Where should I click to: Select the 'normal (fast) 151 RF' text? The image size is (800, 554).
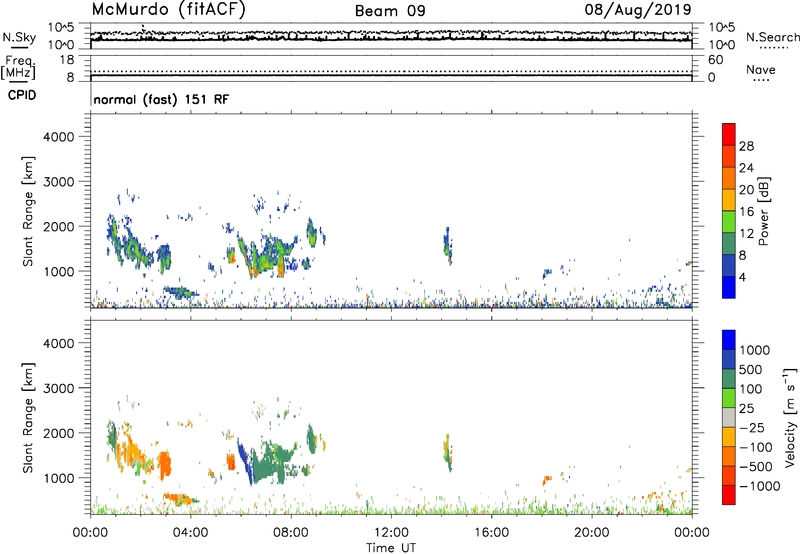(161, 99)
